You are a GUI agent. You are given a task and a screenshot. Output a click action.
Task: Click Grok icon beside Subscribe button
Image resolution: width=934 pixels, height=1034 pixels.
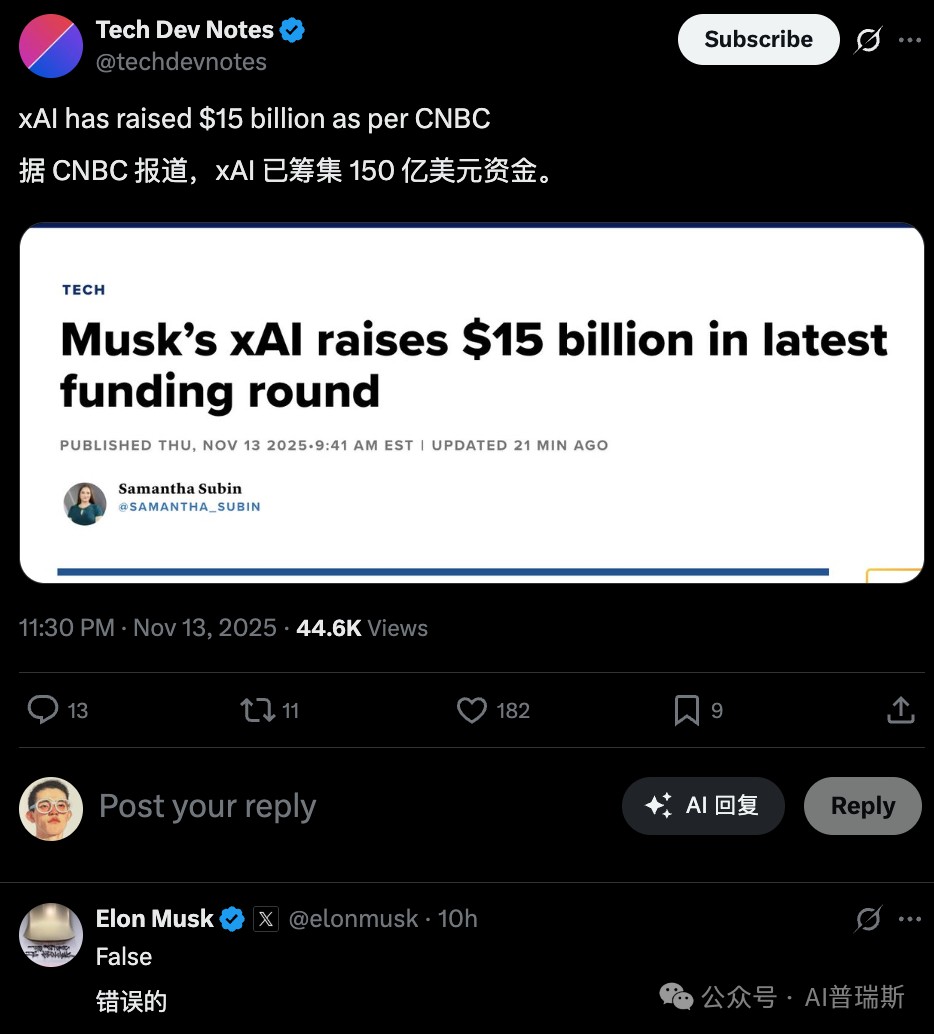(868, 40)
